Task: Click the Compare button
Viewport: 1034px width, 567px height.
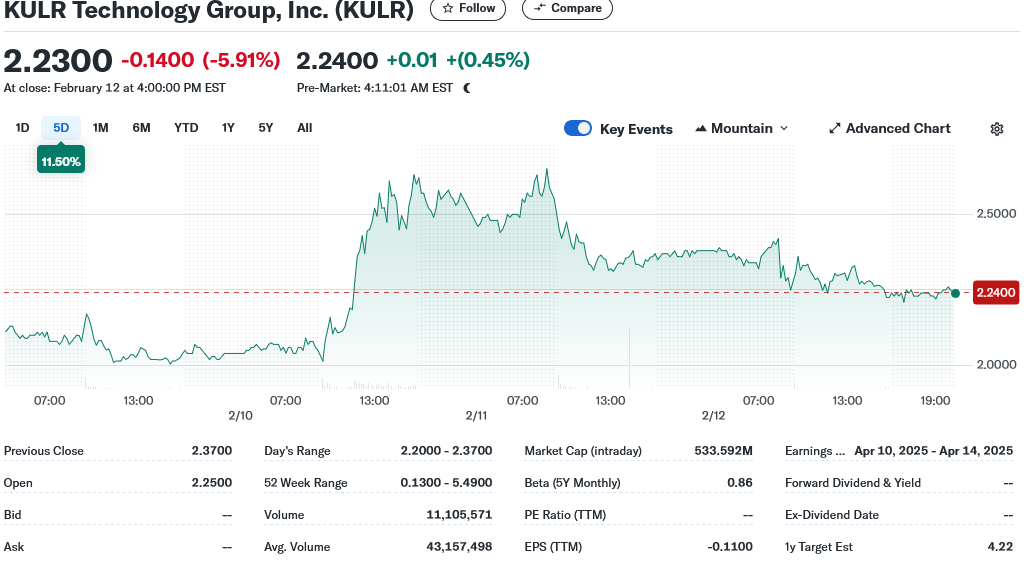Action: (567, 9)
